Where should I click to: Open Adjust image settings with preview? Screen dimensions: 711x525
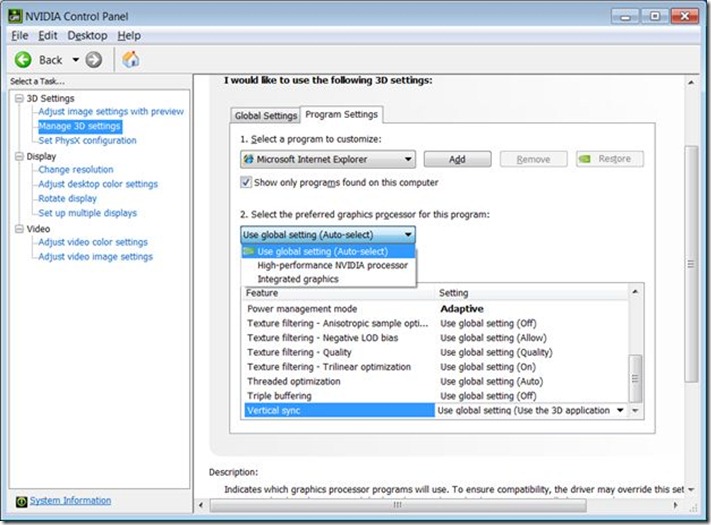[x=111, y=112]
